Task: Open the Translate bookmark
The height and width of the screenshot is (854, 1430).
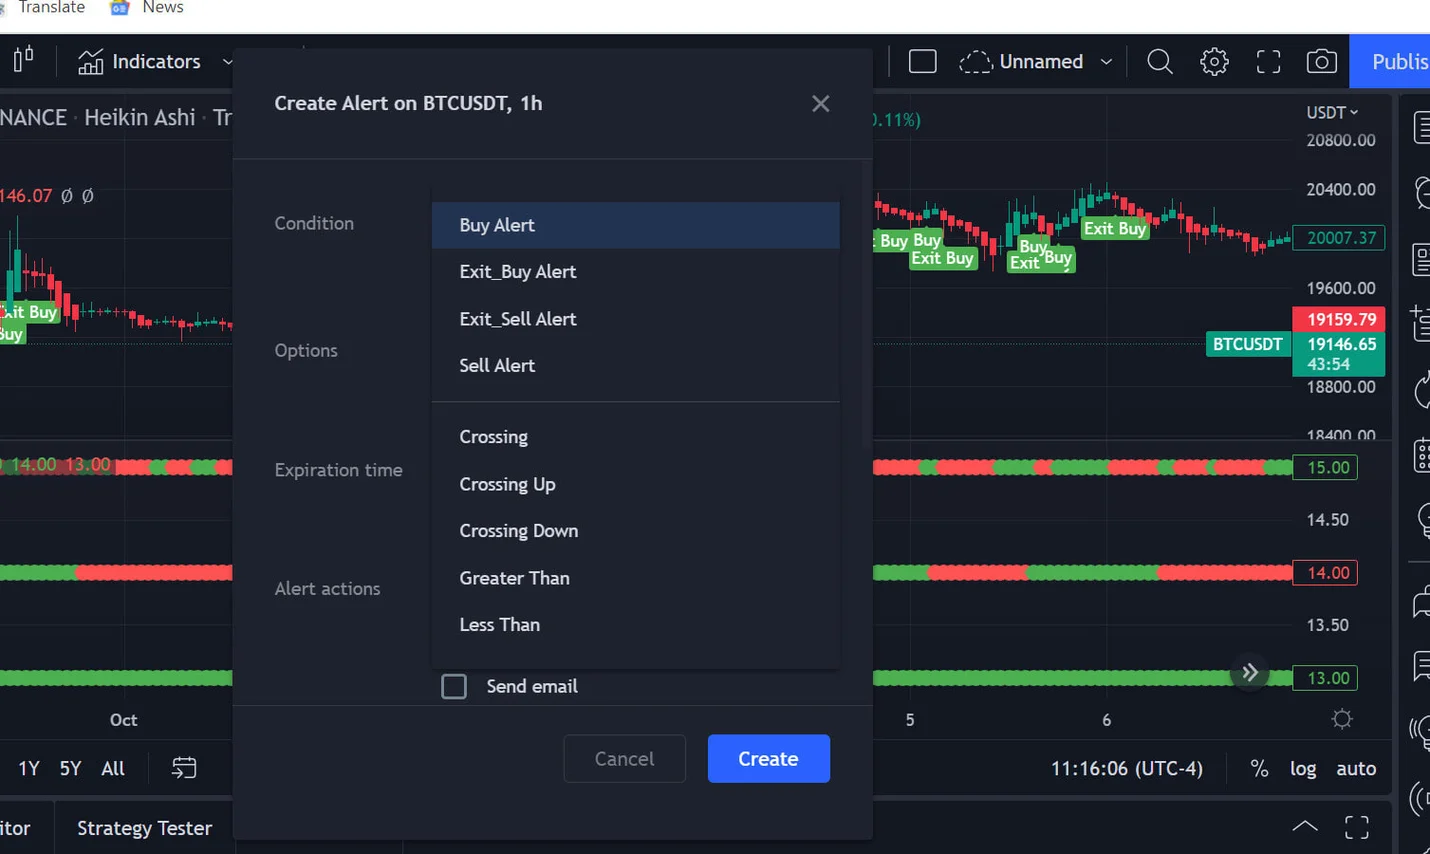Action: (x=43, y=7)
